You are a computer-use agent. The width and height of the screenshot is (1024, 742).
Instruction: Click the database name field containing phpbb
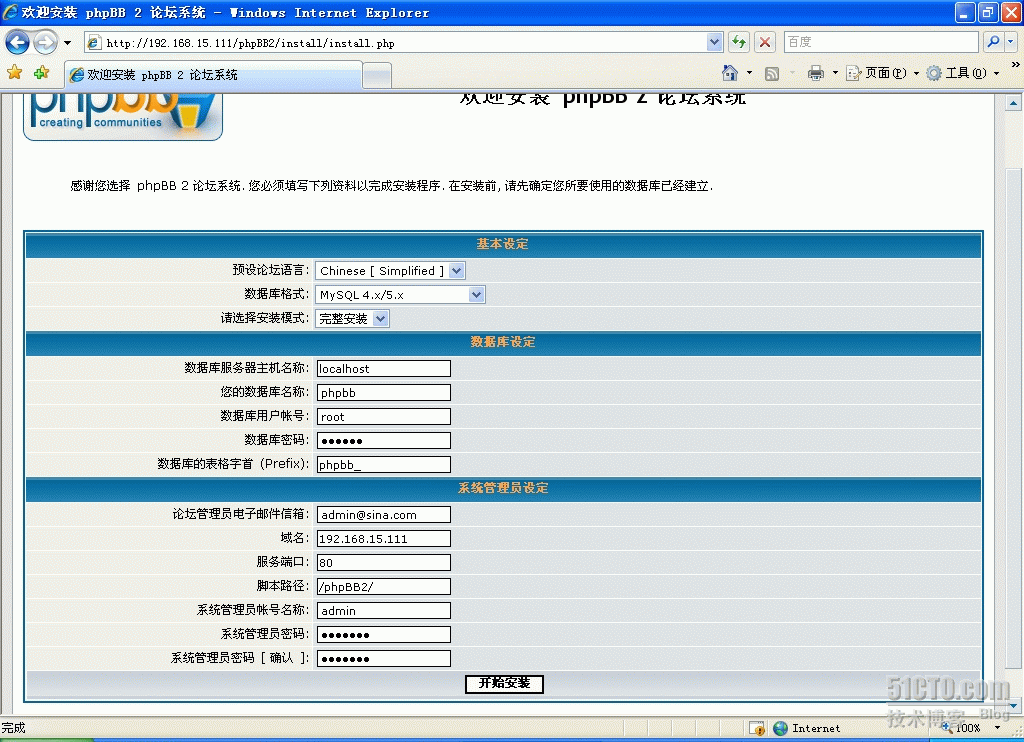[383, 393]
